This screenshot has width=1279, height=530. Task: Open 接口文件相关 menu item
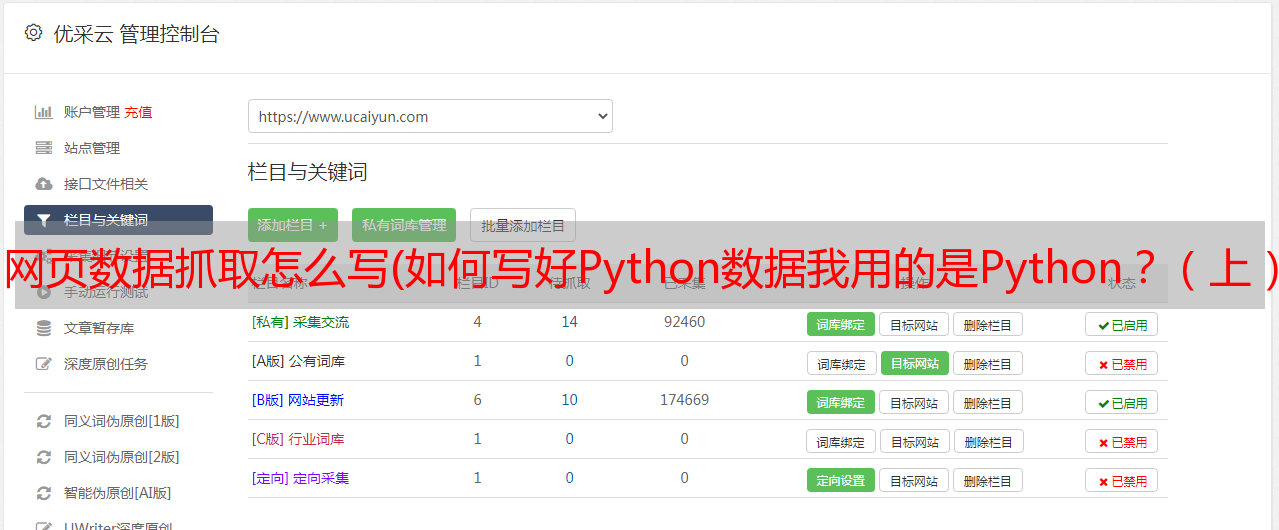[106, 184]
